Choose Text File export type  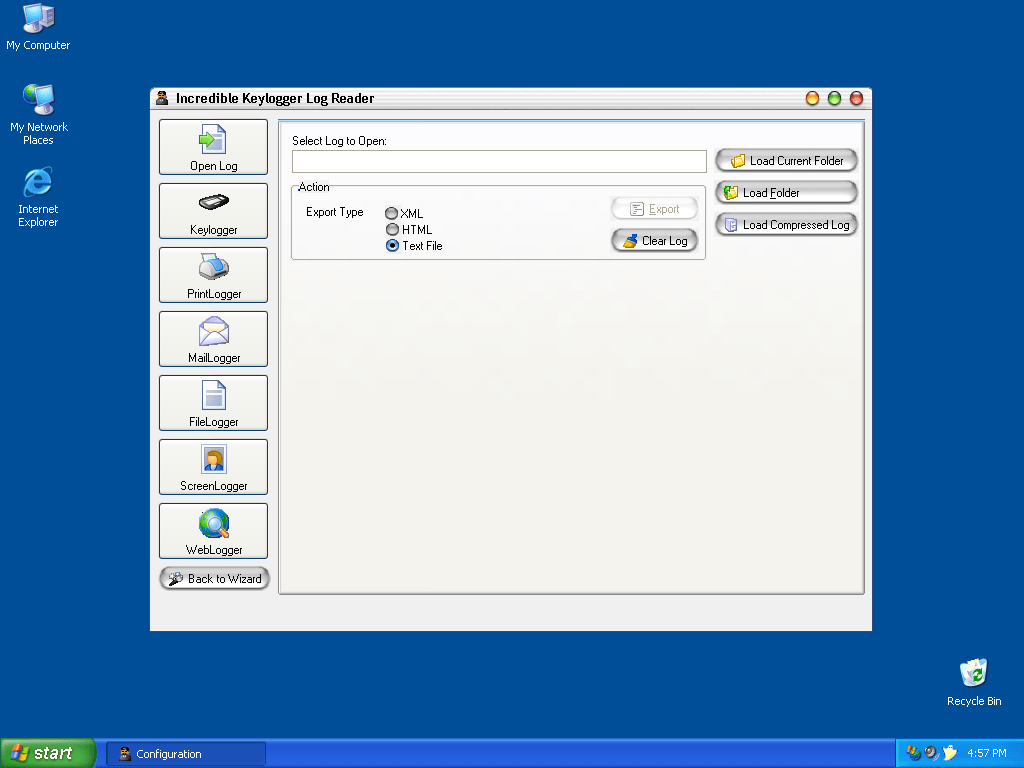pyautogui.click(x=392, y=245)
